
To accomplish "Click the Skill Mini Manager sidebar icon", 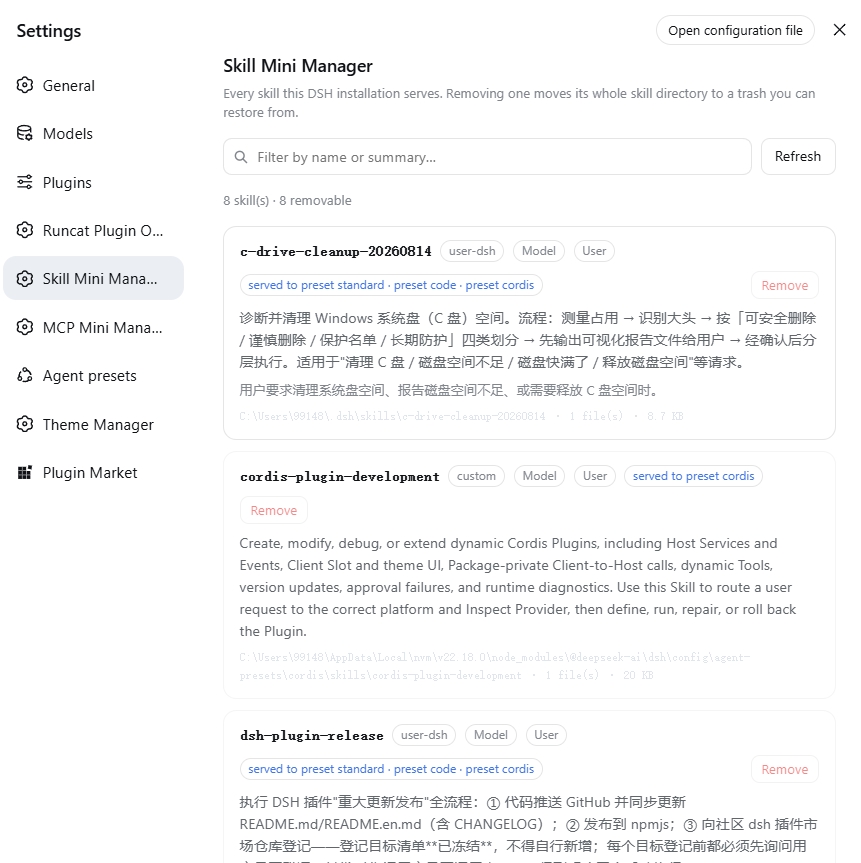I will click(25, 278).
